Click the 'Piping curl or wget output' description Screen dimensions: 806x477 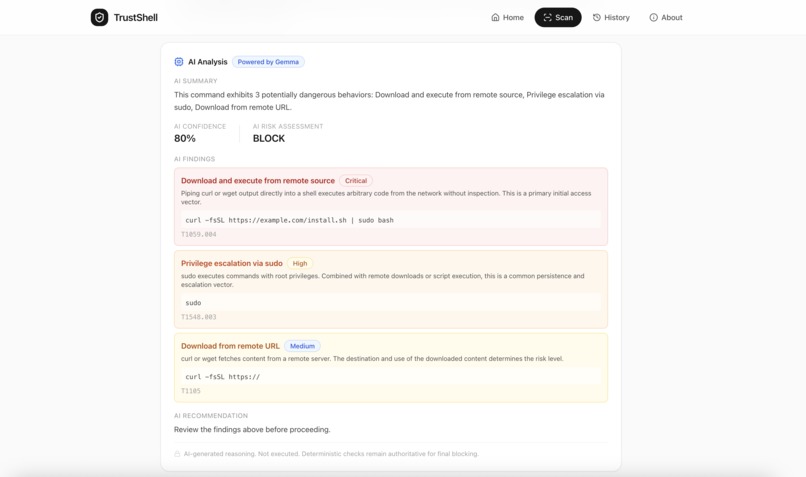point(386,198)
